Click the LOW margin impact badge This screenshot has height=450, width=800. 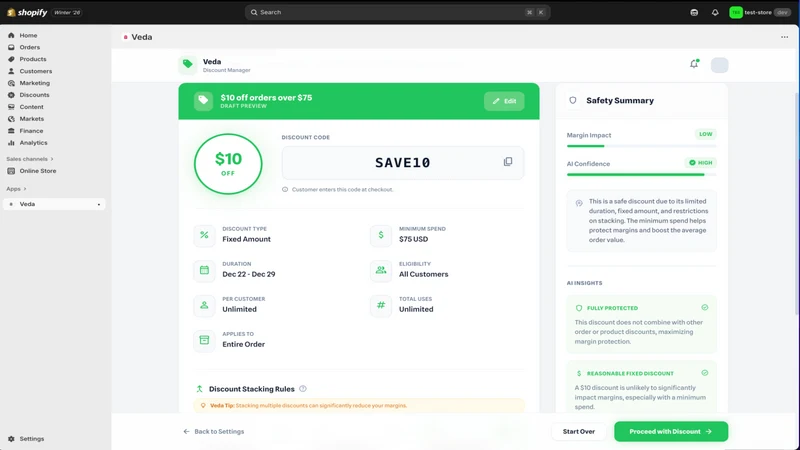tap(706, 134)
